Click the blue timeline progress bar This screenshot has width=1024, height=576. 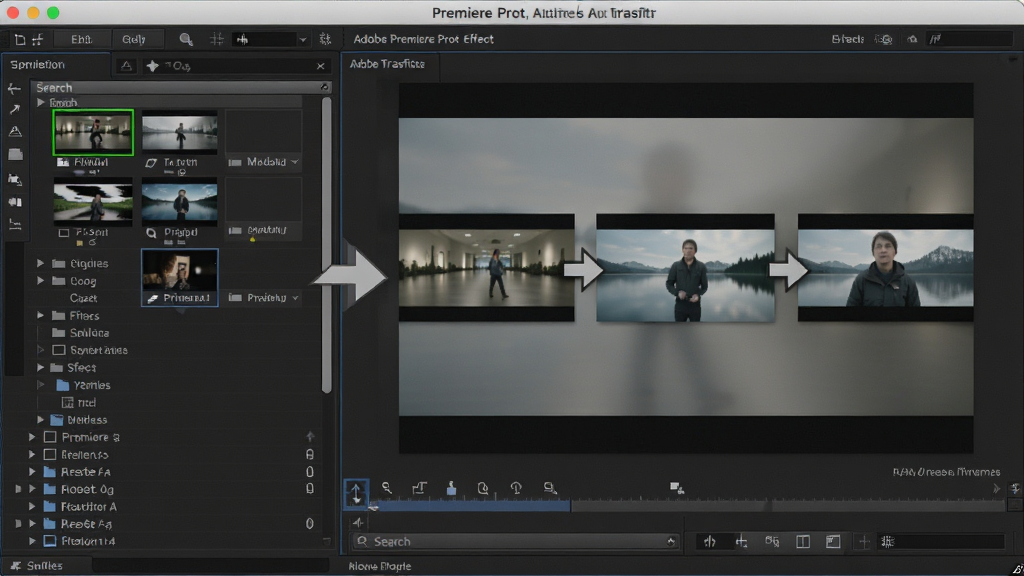coord(470,505)
